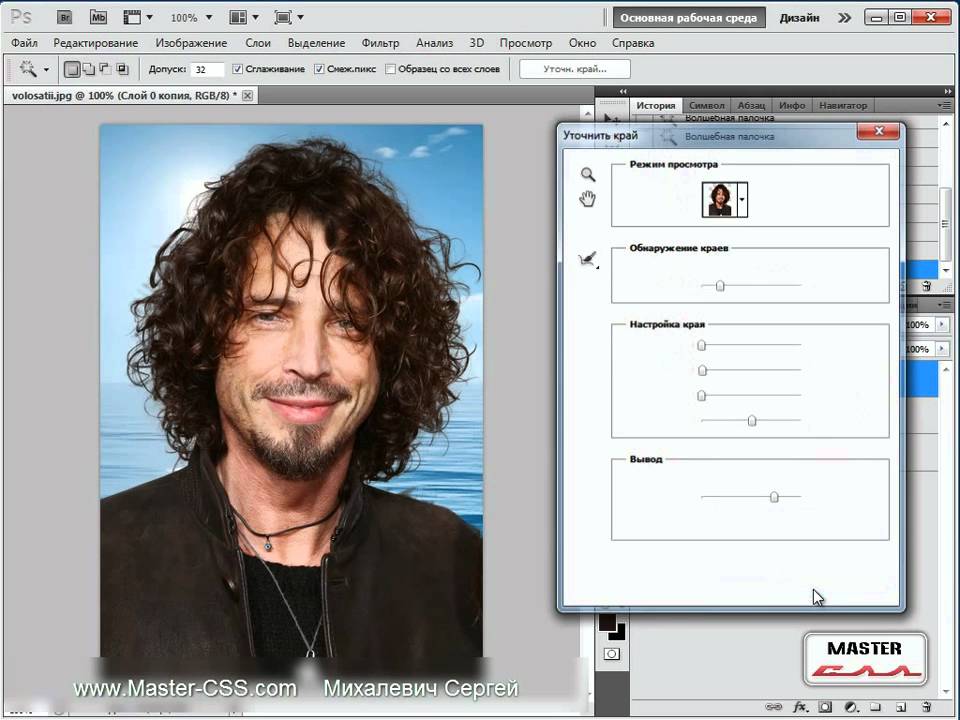The width and height of the screenshot is (960, 720).
Task: Open the Arrange Documents icon
Action: click(238, 17)
